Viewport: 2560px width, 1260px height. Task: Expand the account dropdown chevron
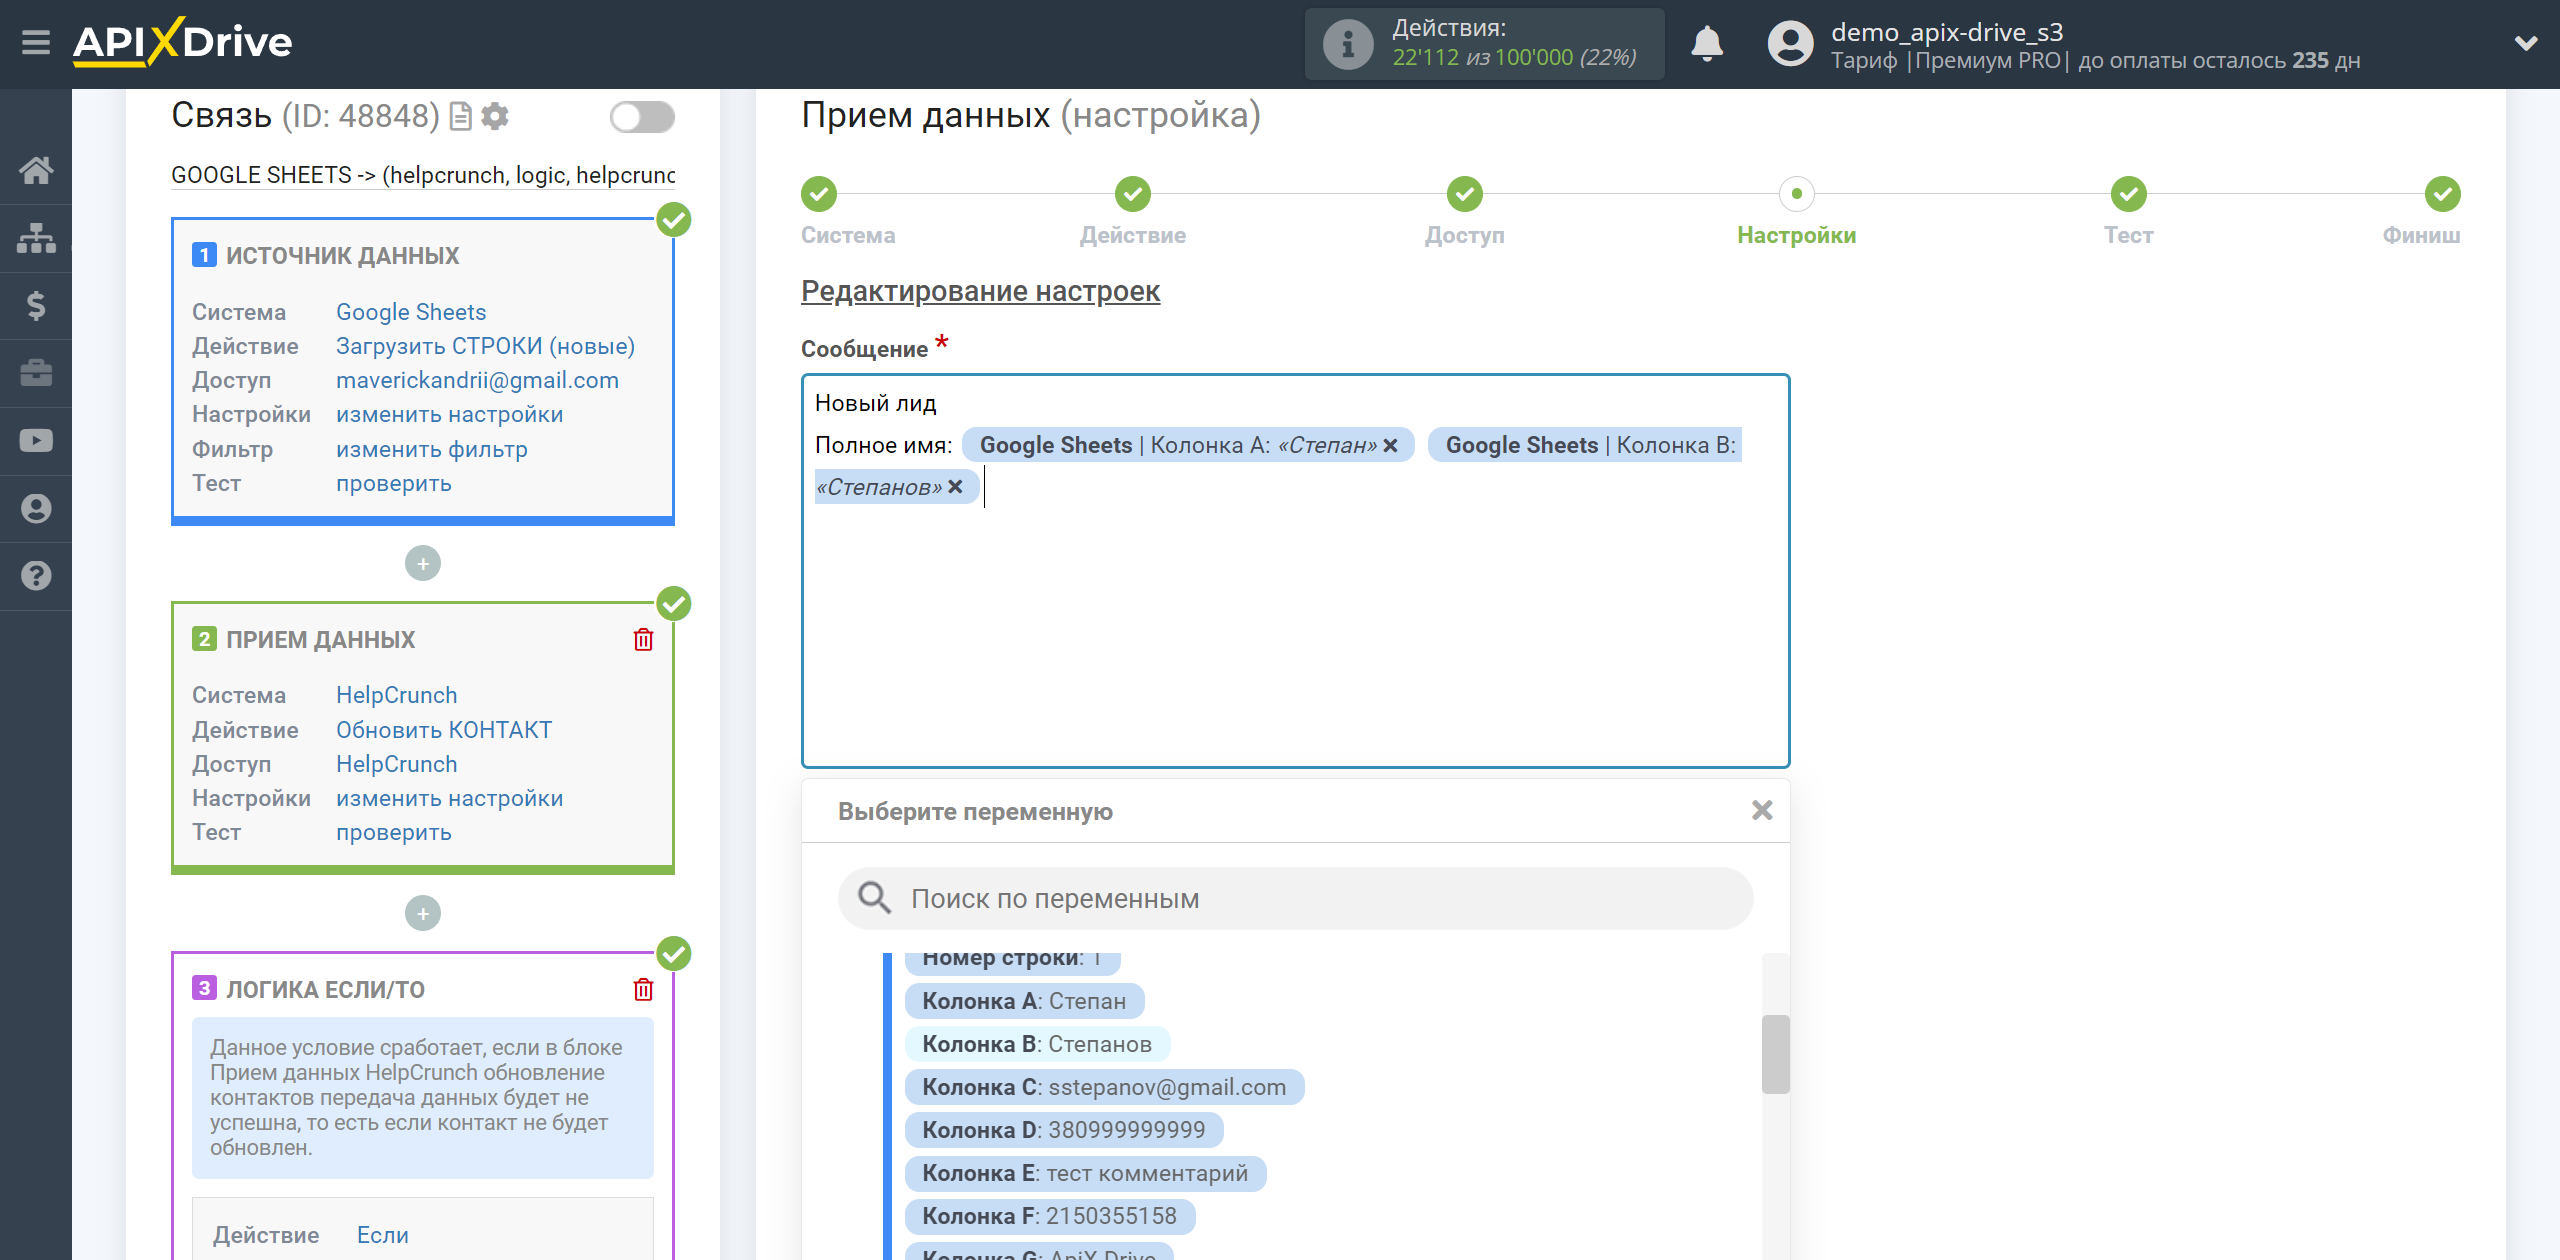(2526, 43)
